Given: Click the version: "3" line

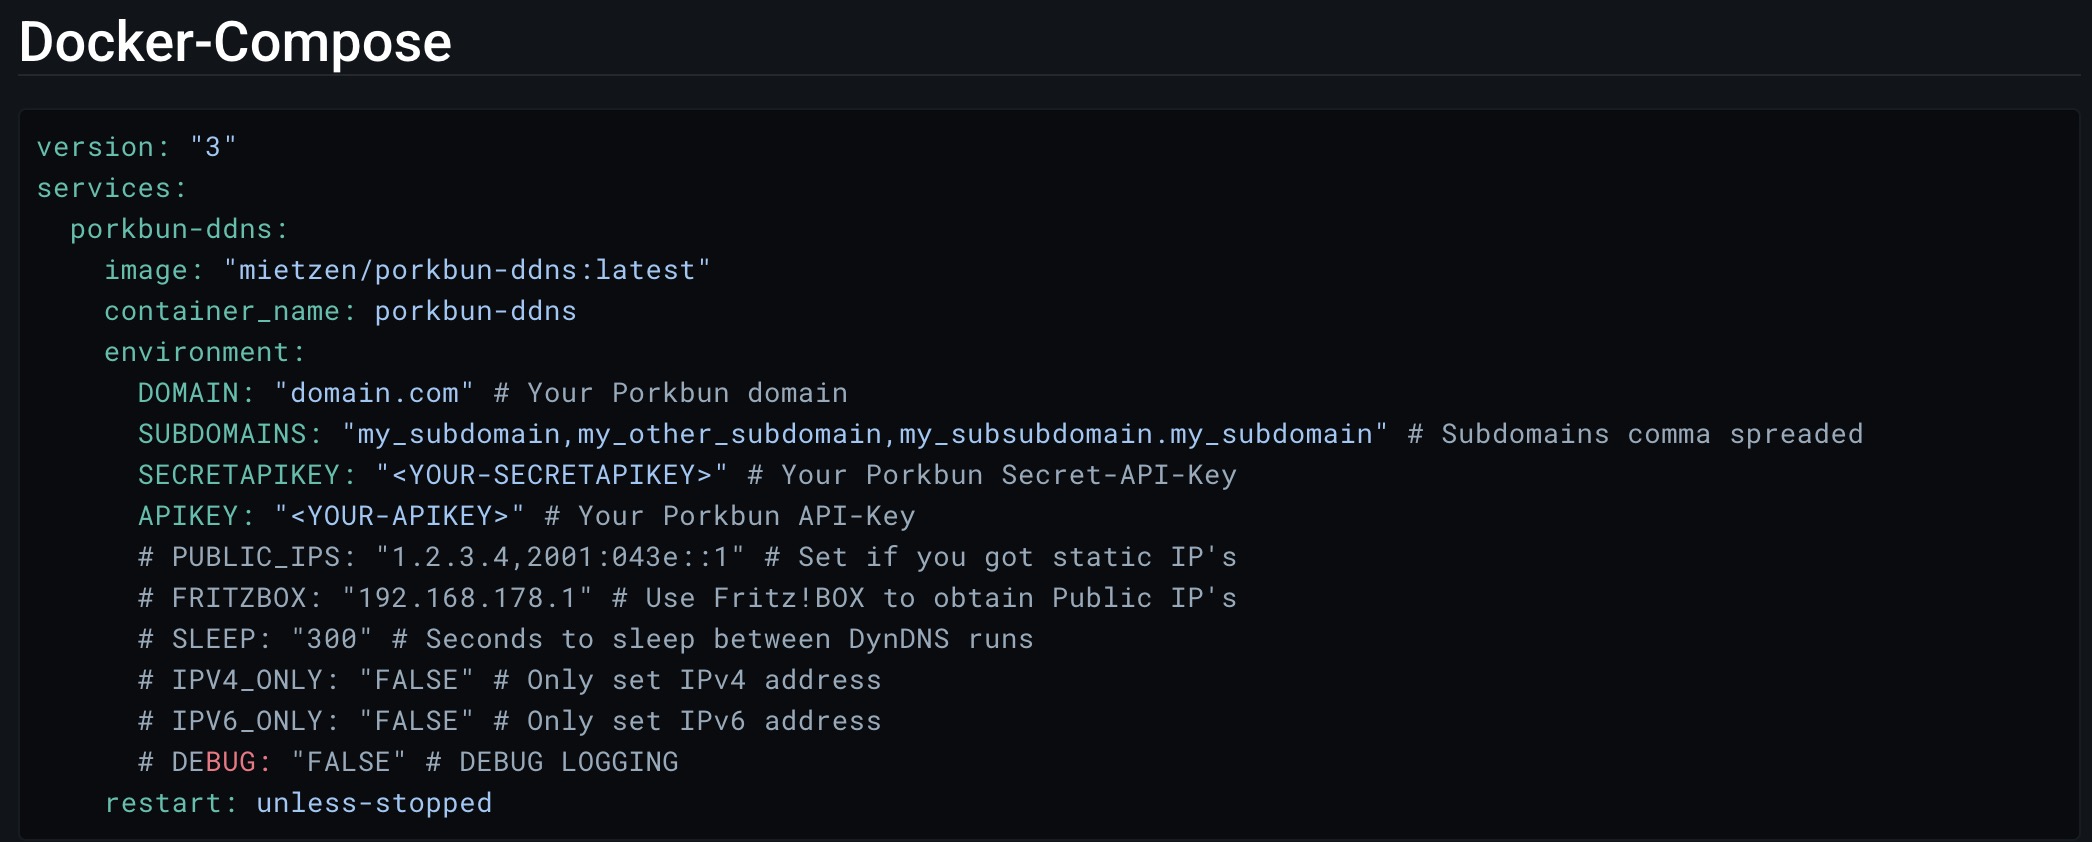Looking at the screenshot, I should pos(137,147).
